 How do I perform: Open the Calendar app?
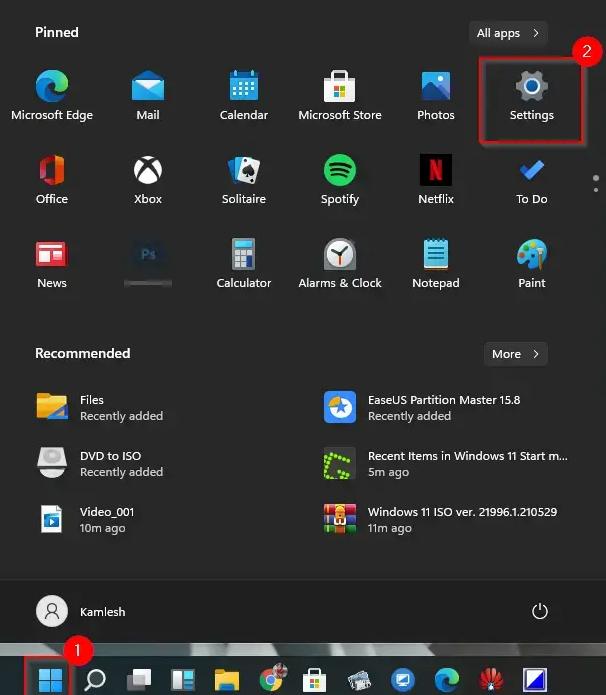point(243,95)
